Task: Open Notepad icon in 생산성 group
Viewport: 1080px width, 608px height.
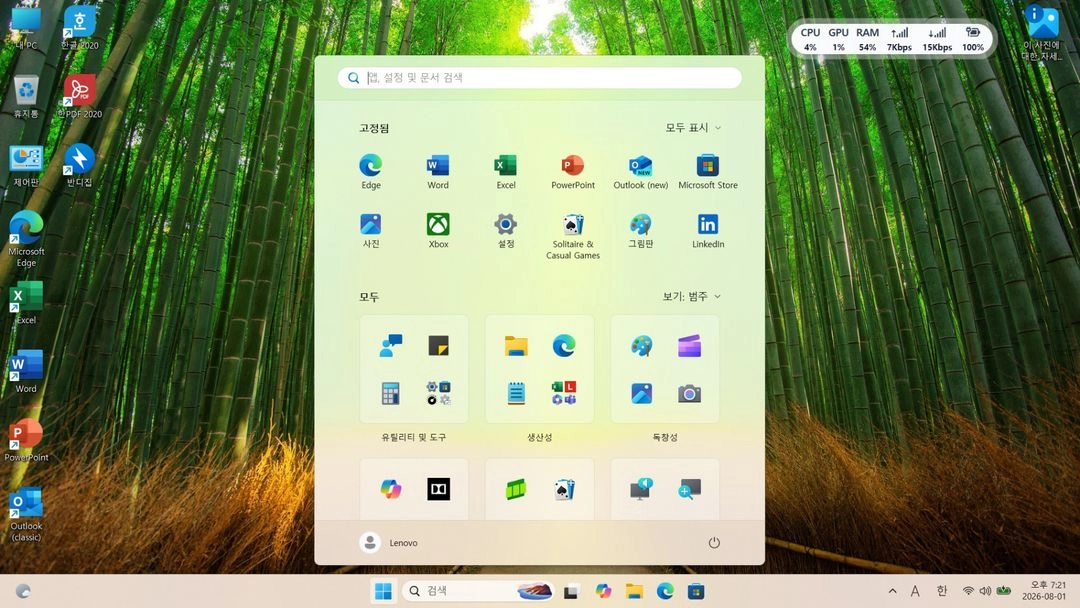Action: click(516, 393)
